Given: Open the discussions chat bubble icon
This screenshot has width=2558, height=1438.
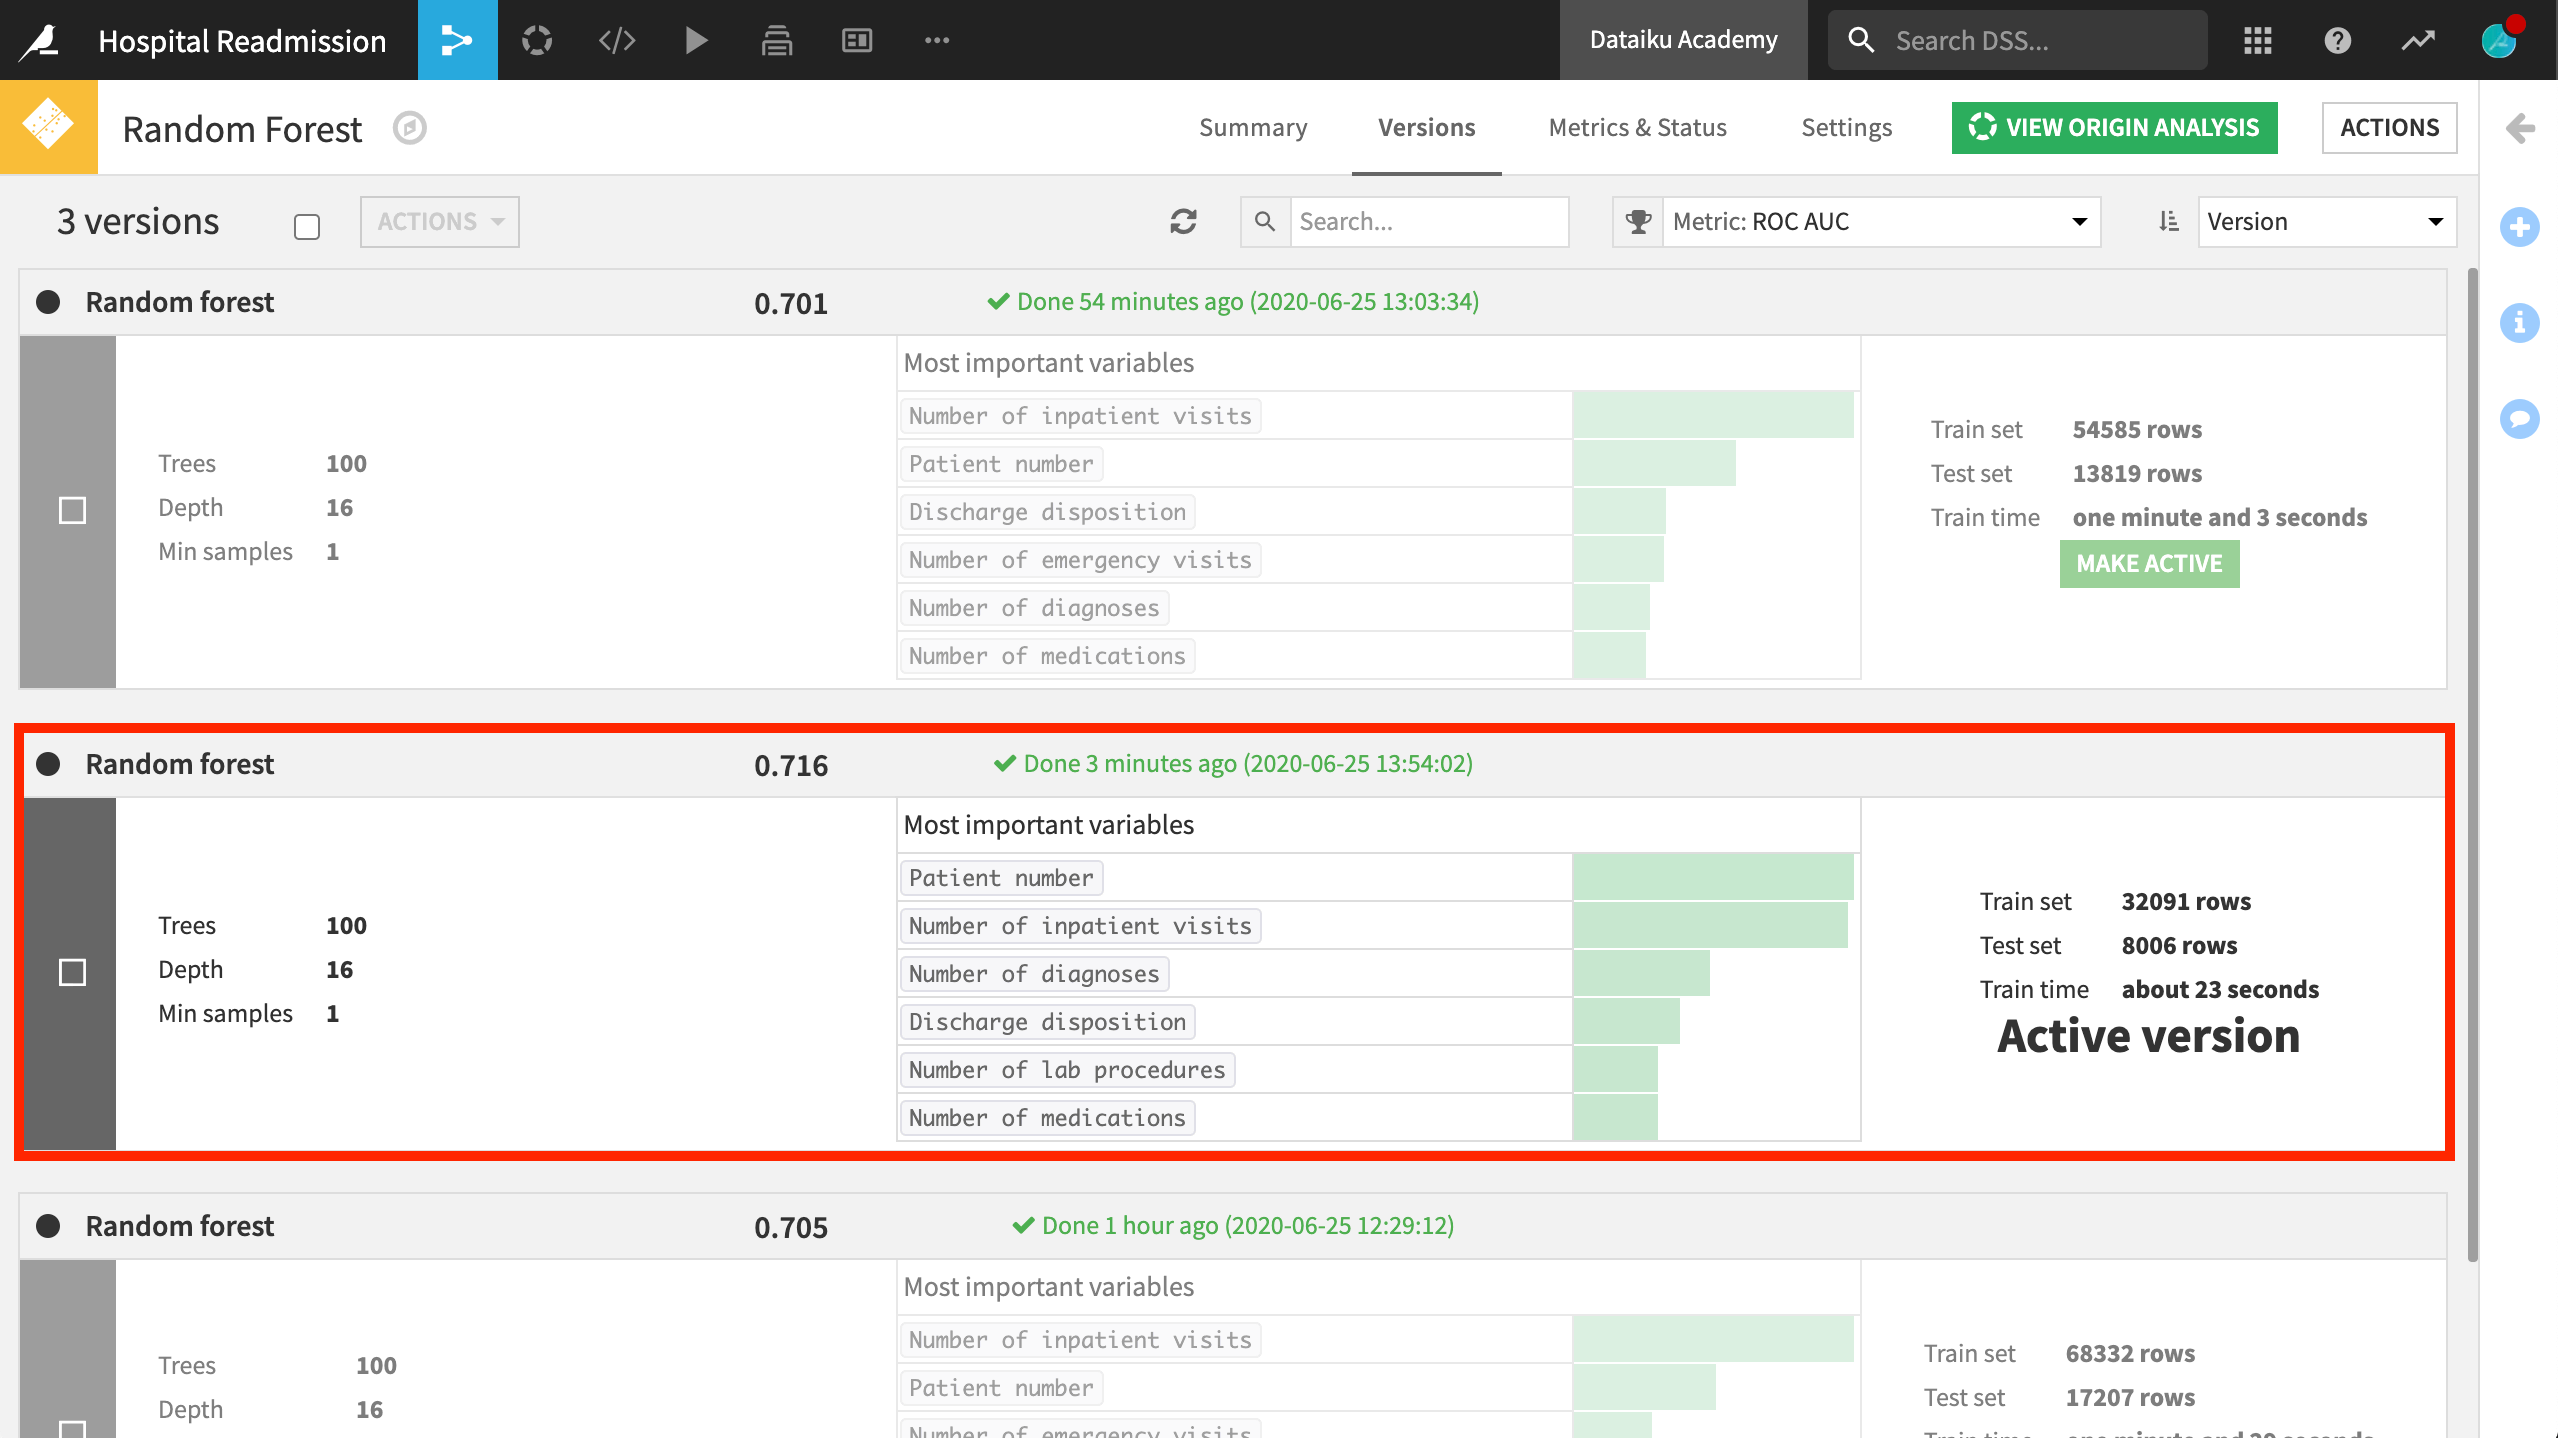Looking at the screenshot, I should 2520,419.
